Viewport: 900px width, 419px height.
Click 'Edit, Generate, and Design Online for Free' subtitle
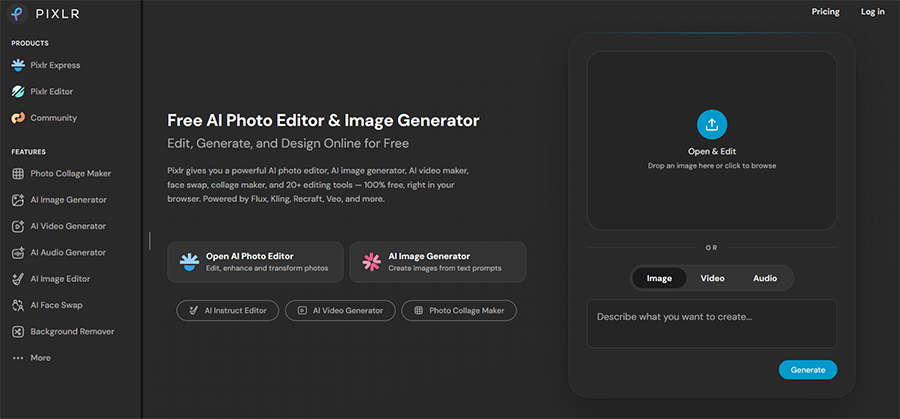coord(288,143)
